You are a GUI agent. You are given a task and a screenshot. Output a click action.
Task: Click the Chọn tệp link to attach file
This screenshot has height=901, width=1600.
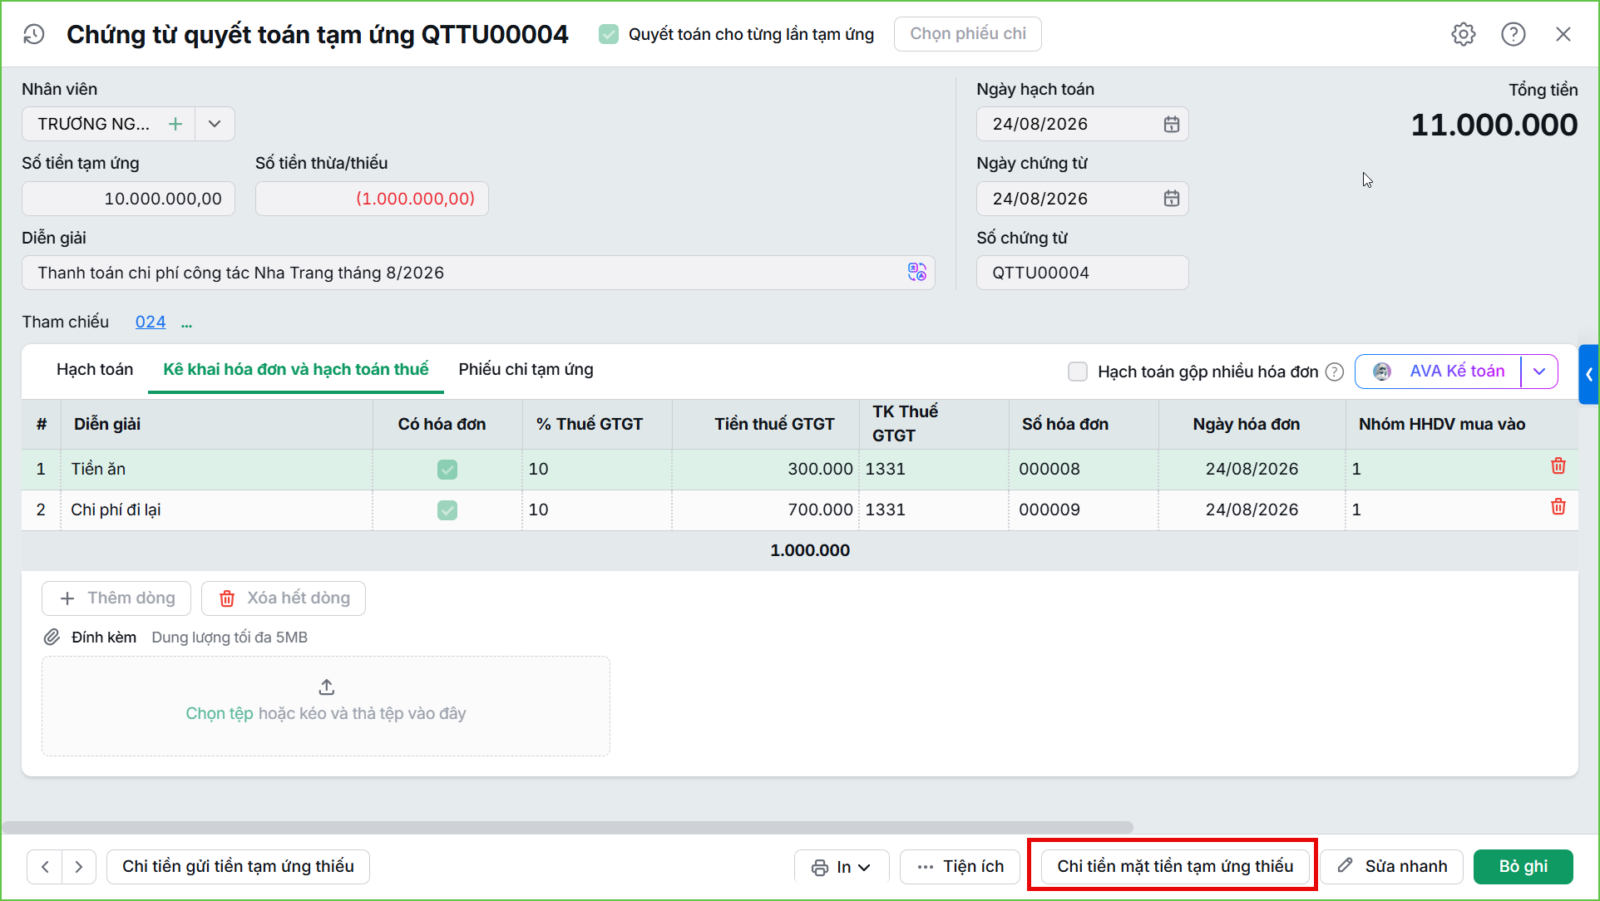click(x=220, y=713)
